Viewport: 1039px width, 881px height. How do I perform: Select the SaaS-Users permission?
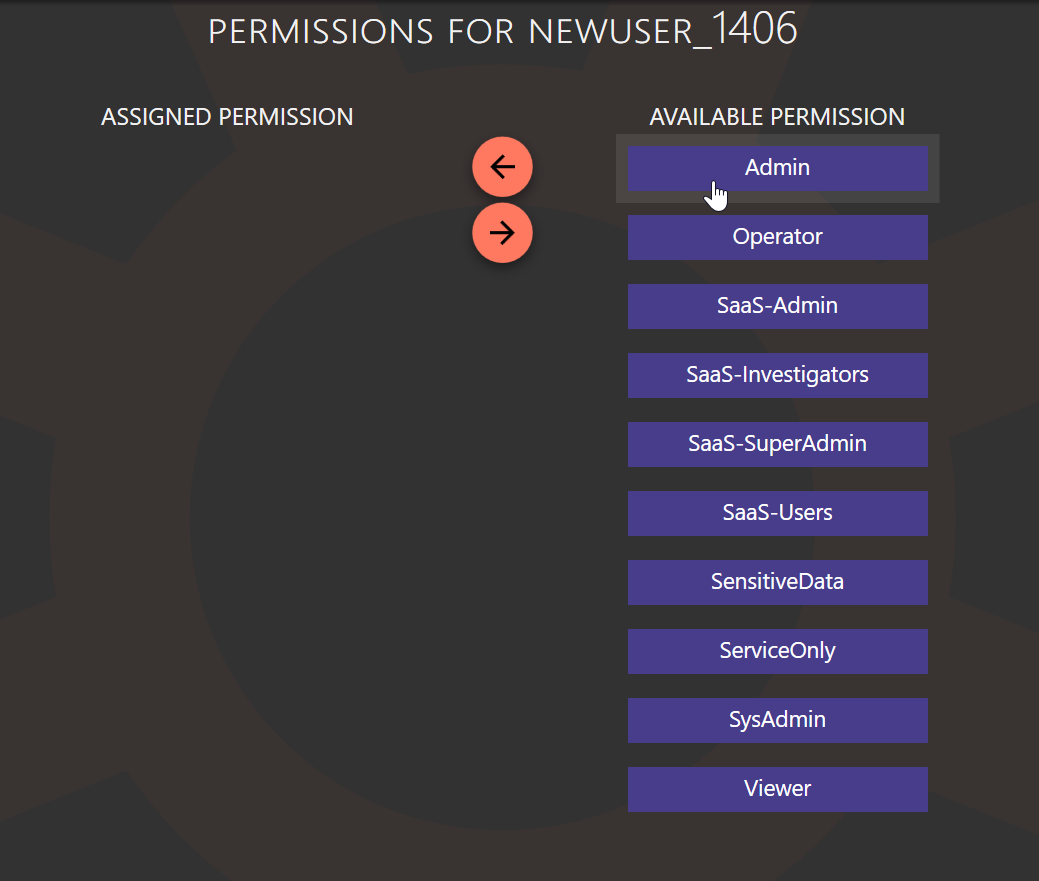[x=777, y=512]
